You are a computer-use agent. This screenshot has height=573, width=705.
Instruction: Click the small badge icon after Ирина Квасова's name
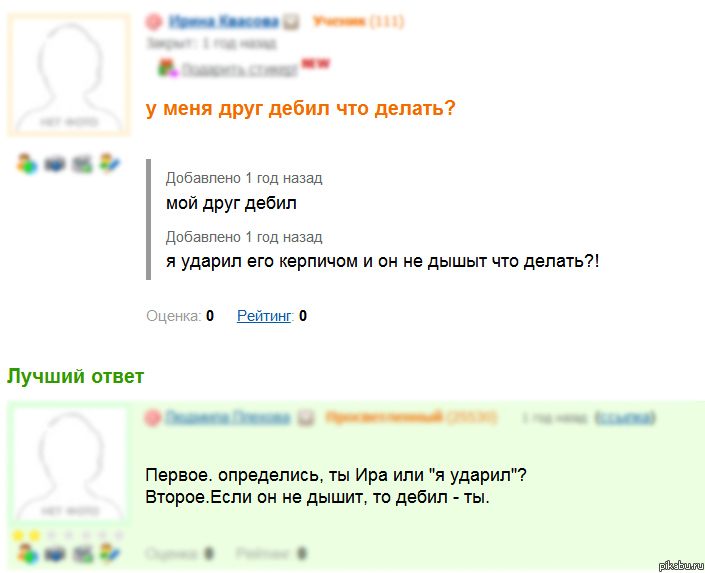point(291,21)
